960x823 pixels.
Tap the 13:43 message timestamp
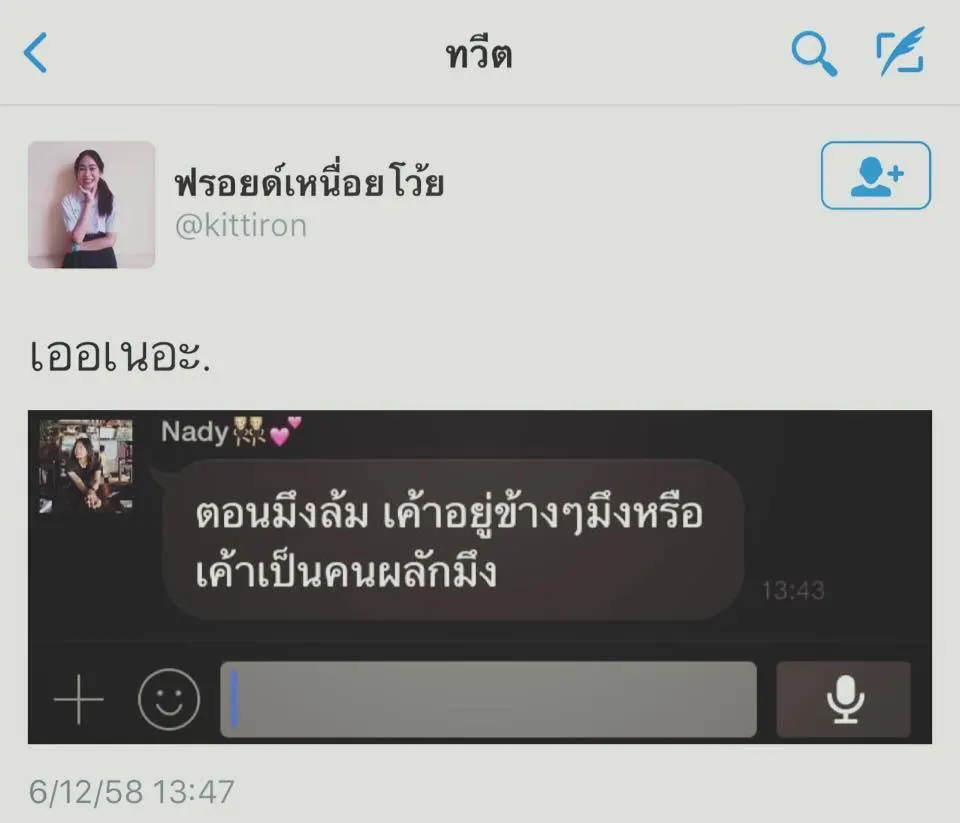pyautogui.click(x=793, y=590)
